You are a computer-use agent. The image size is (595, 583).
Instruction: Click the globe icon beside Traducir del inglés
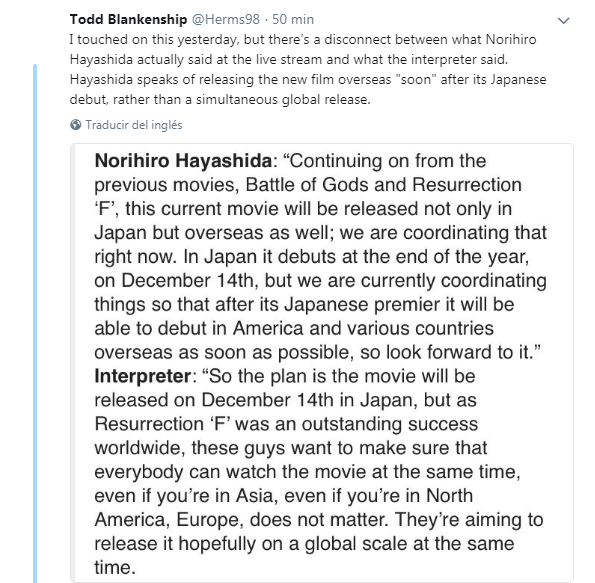[x=76, y=124]
